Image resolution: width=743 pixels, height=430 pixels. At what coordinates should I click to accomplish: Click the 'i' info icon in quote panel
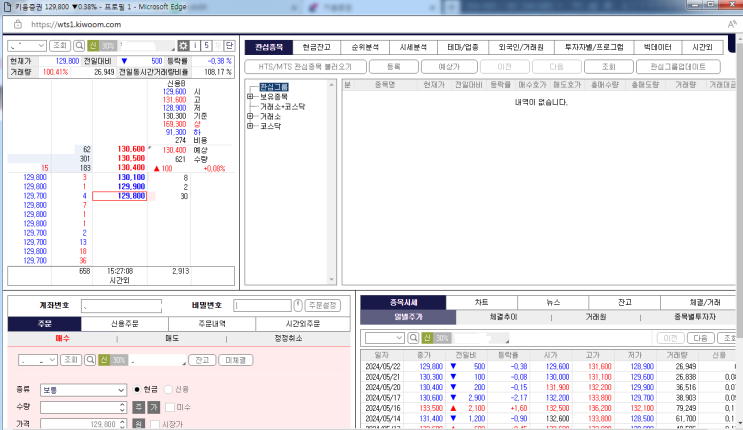[195, 46]
